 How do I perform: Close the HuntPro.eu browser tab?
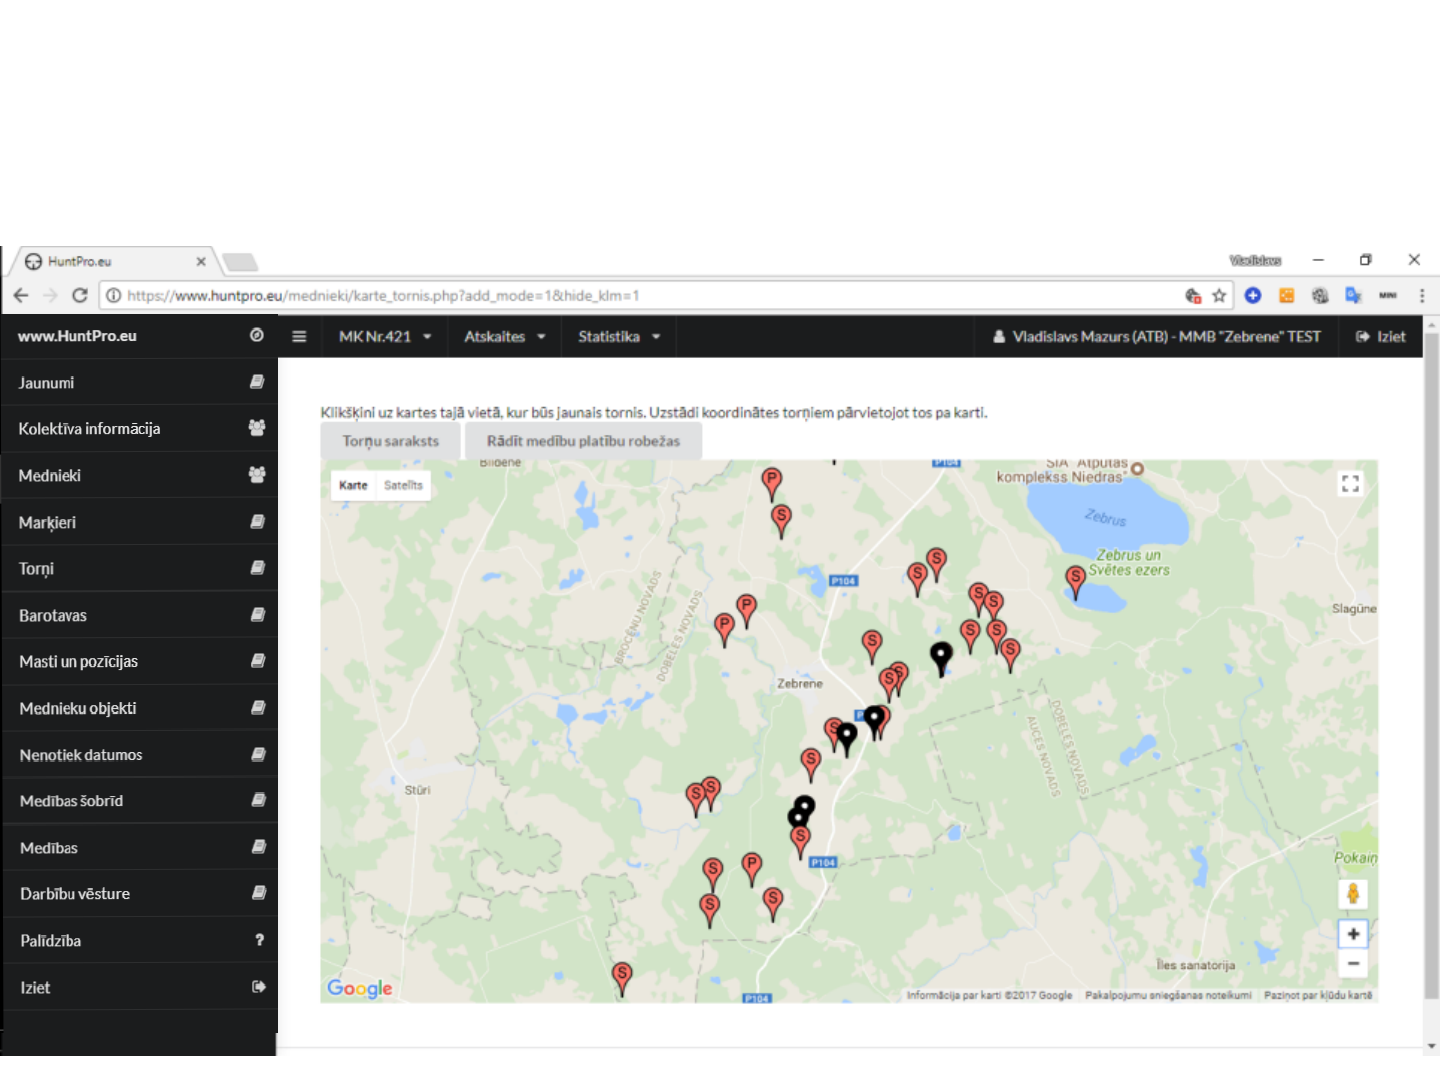[201, 261]
